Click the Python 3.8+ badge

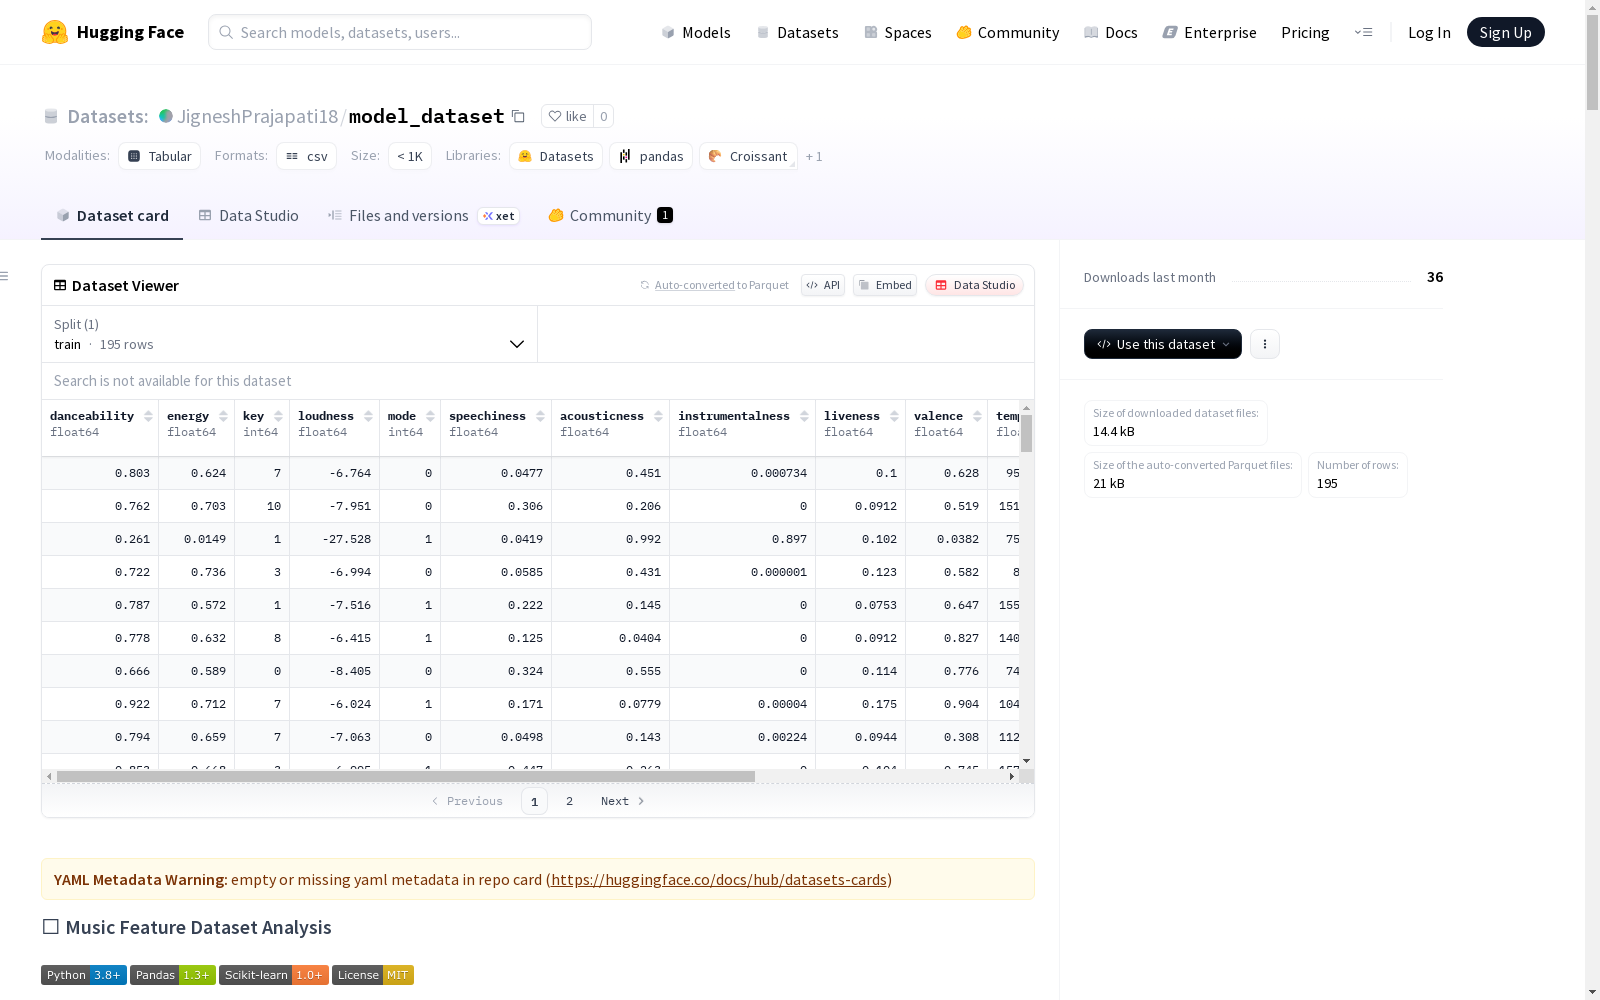[x=84, y=975]
